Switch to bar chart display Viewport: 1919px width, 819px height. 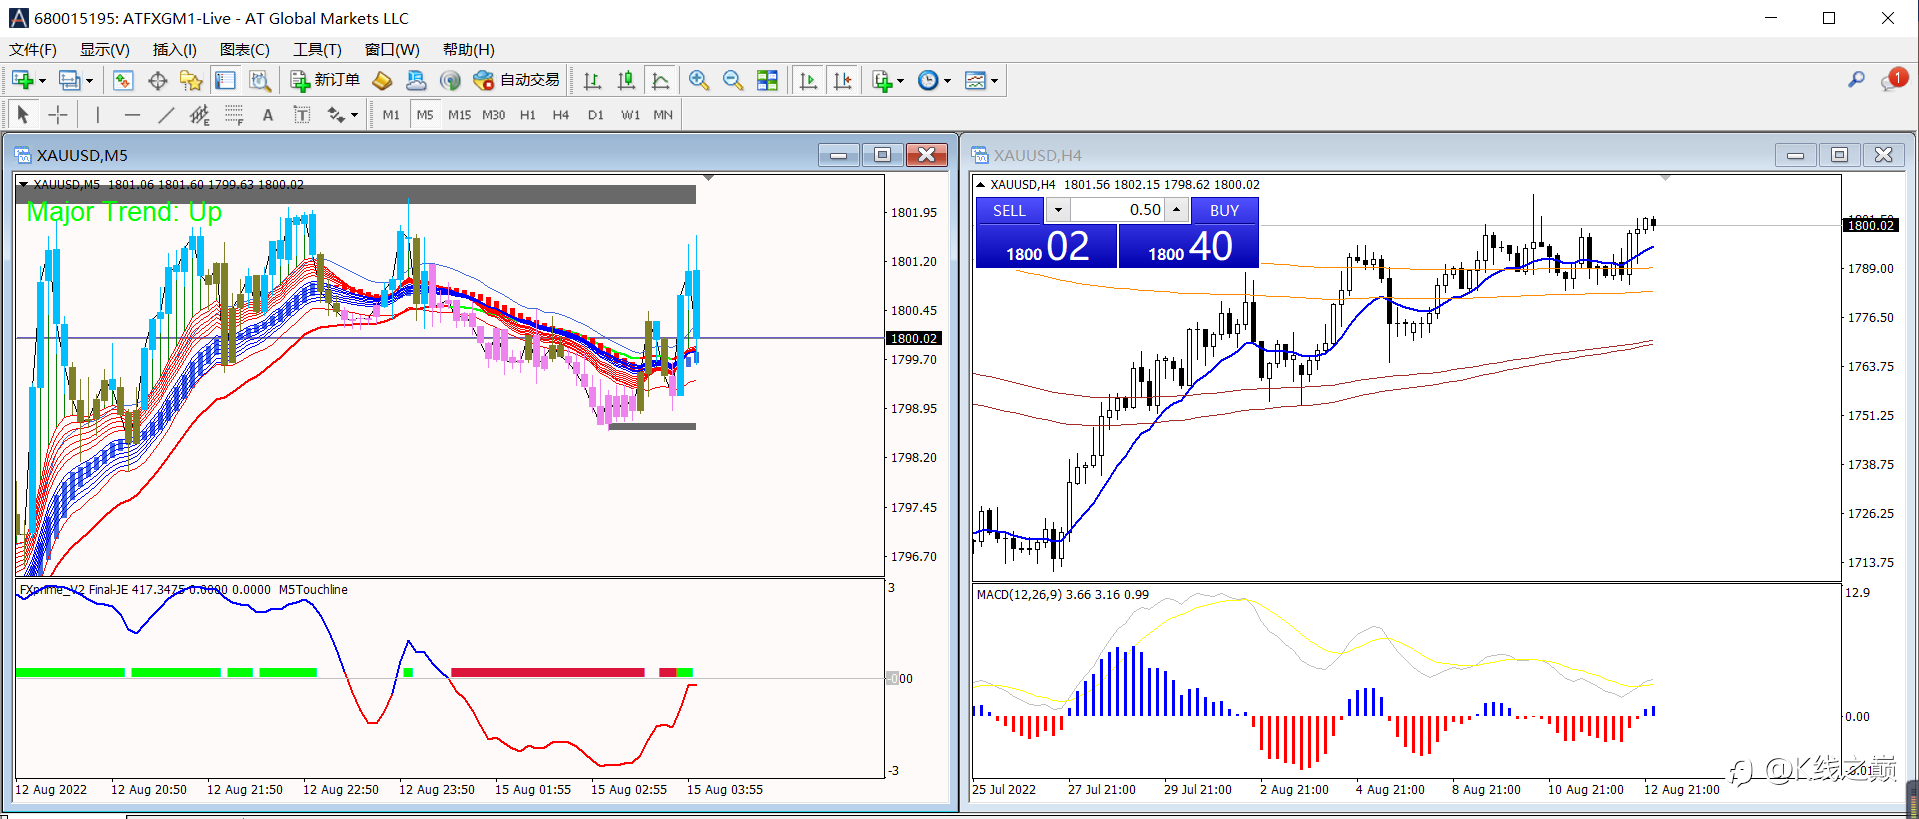592,81
